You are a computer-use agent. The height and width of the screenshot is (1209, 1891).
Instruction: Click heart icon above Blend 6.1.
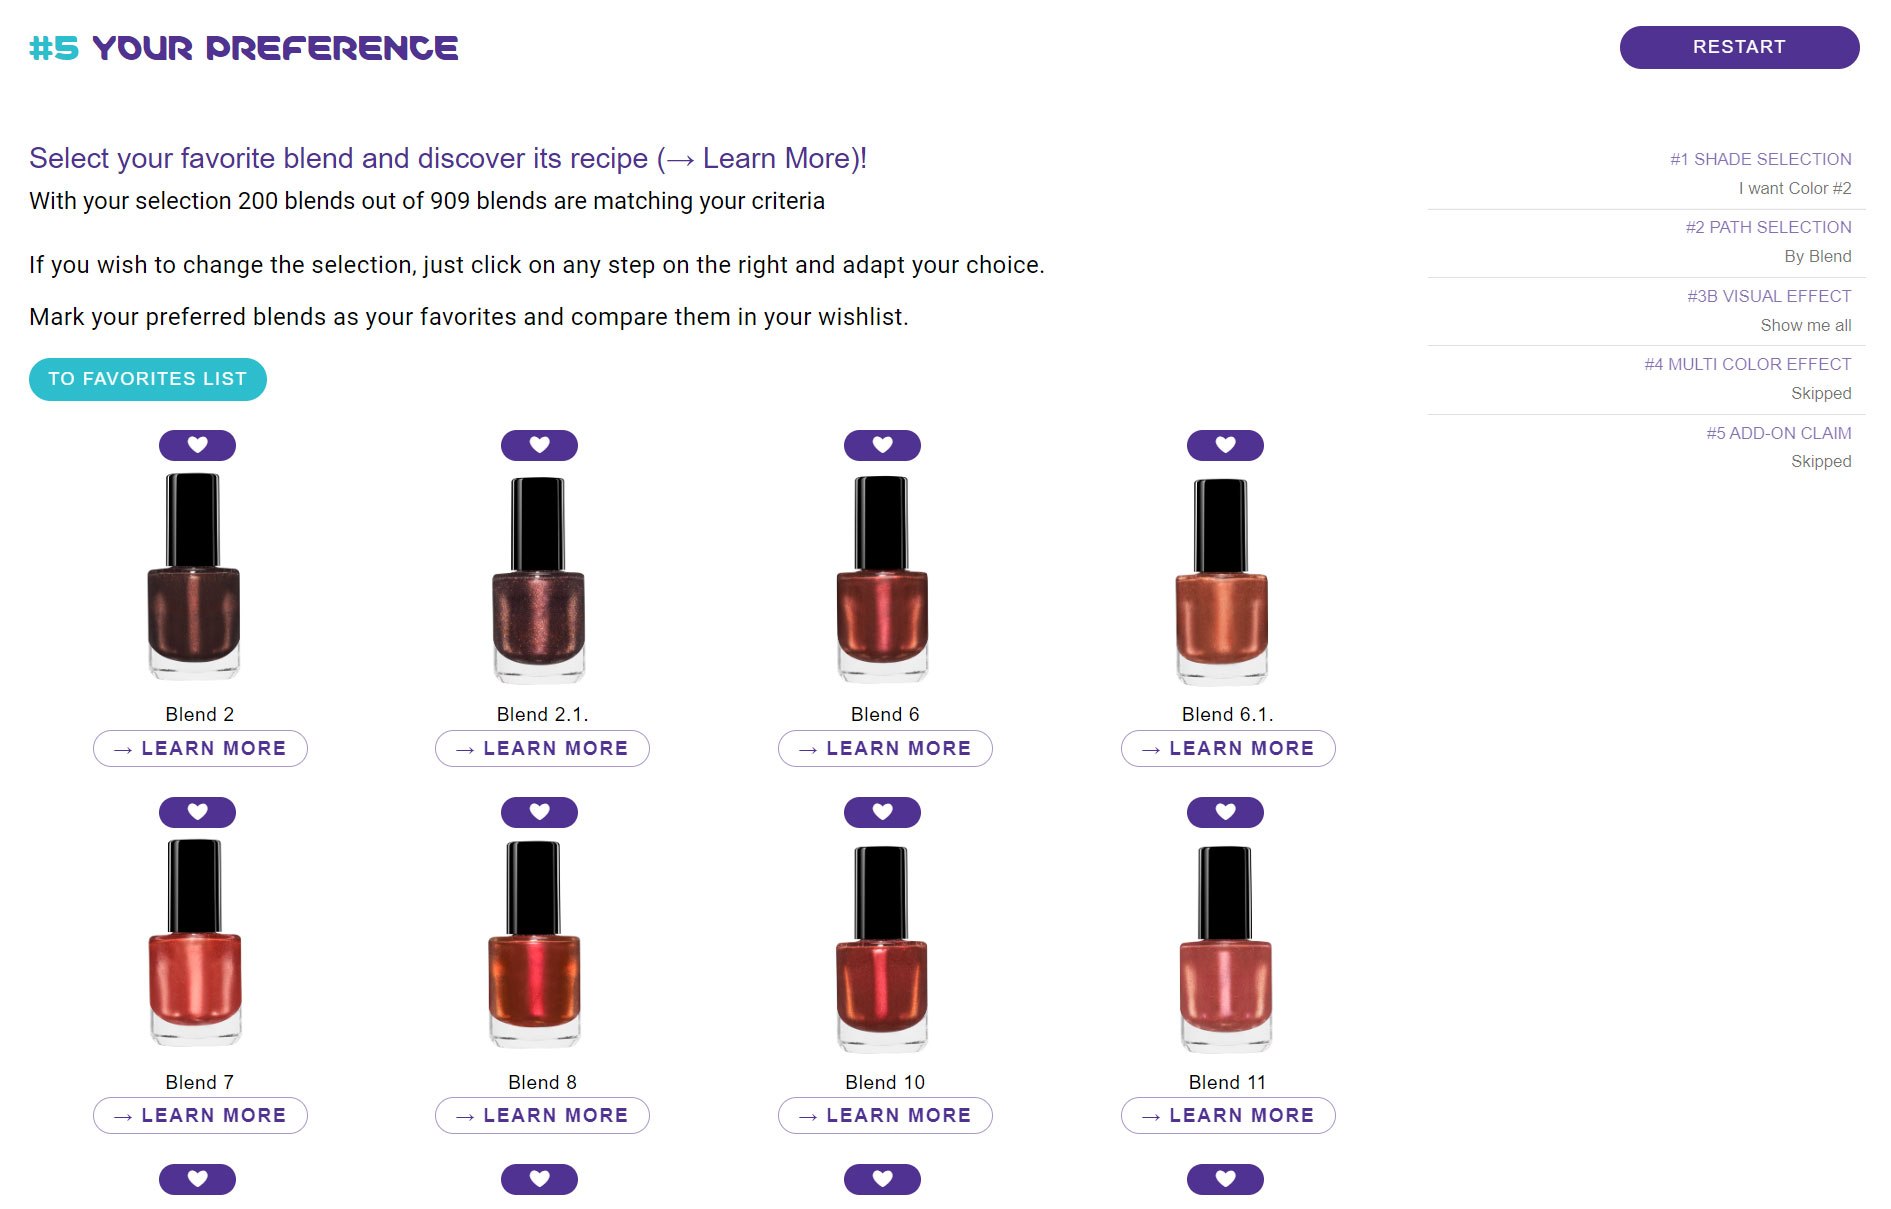(x=1225, y=445)
